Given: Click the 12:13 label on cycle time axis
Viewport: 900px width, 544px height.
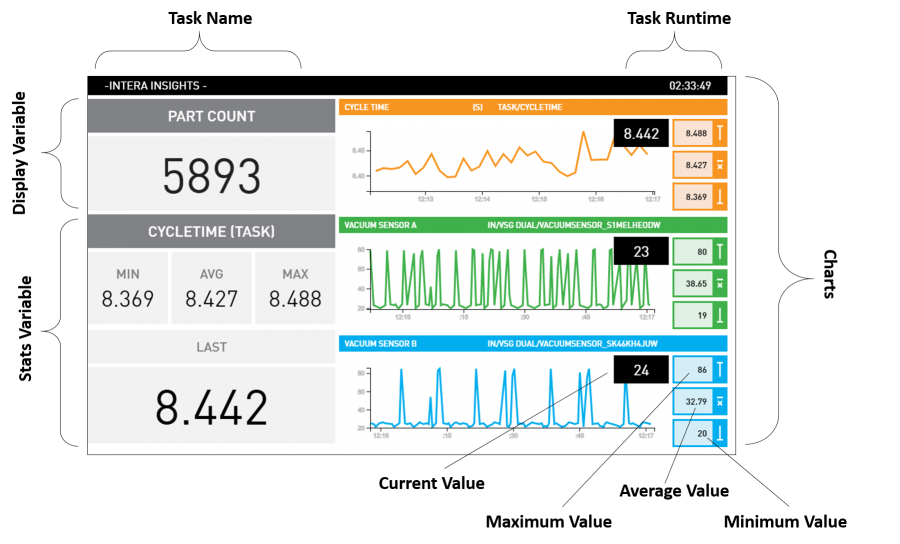Looking at the screenshot, I should tap(425, 199).
